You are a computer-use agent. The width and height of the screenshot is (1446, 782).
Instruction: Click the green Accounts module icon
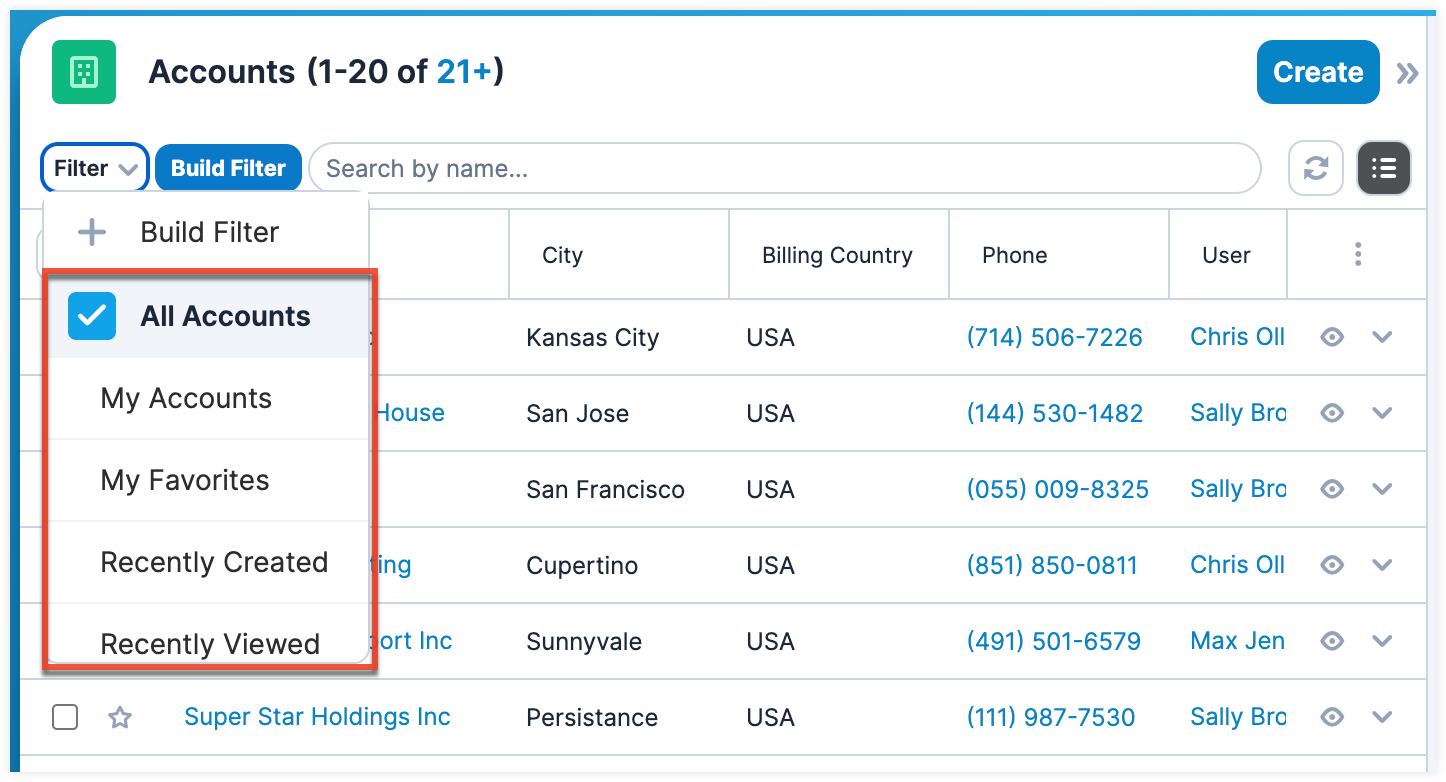[84, 72]
